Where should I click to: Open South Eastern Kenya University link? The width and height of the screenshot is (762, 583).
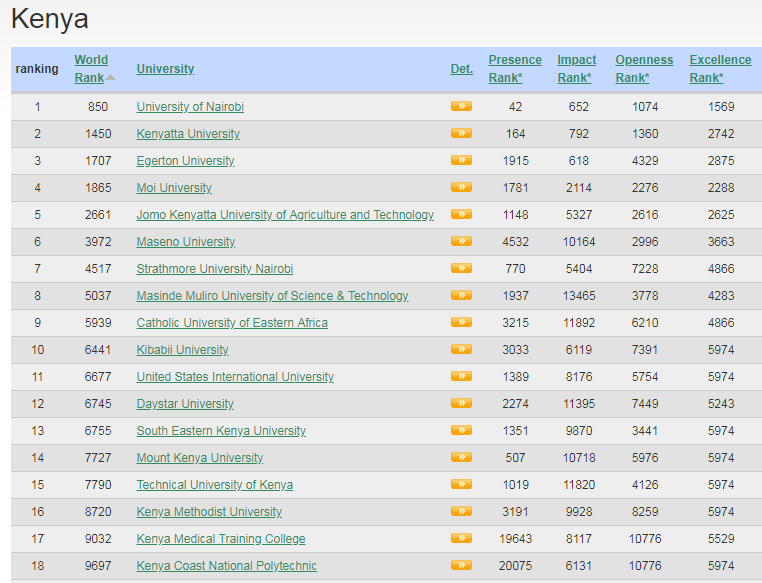[x=221, y=431]
